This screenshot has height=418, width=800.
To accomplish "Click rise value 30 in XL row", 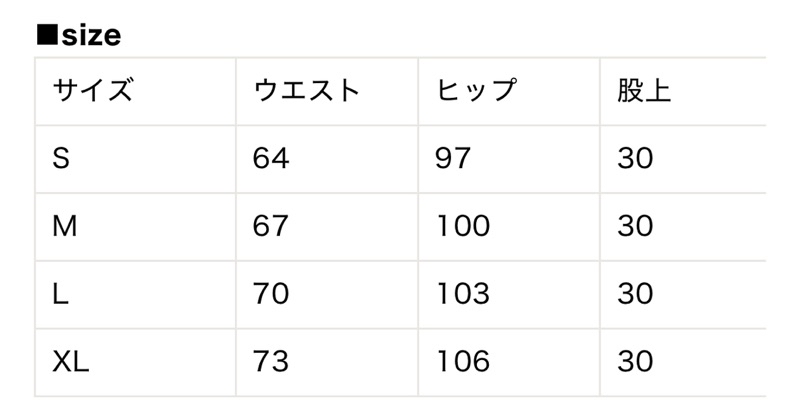I will point(635,362).
